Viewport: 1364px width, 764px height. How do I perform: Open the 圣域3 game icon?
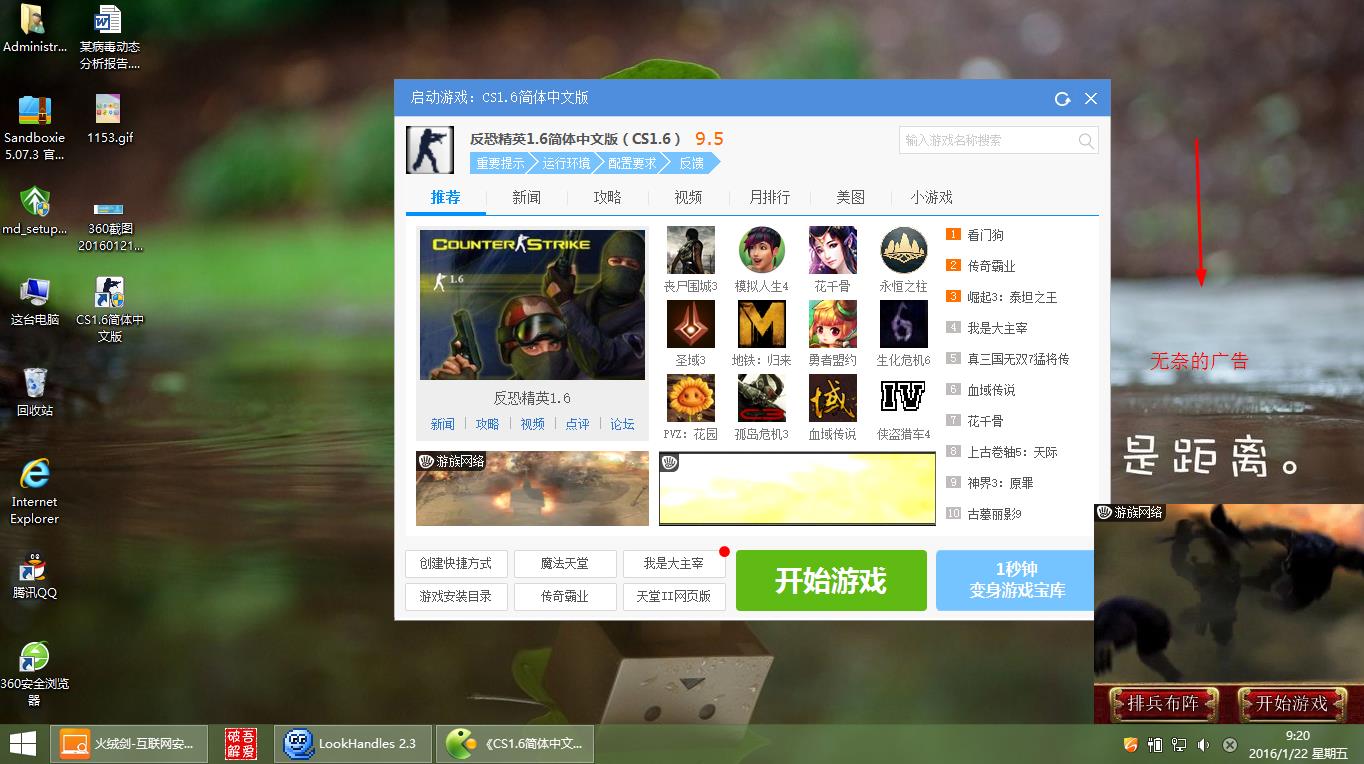(691, 324)
